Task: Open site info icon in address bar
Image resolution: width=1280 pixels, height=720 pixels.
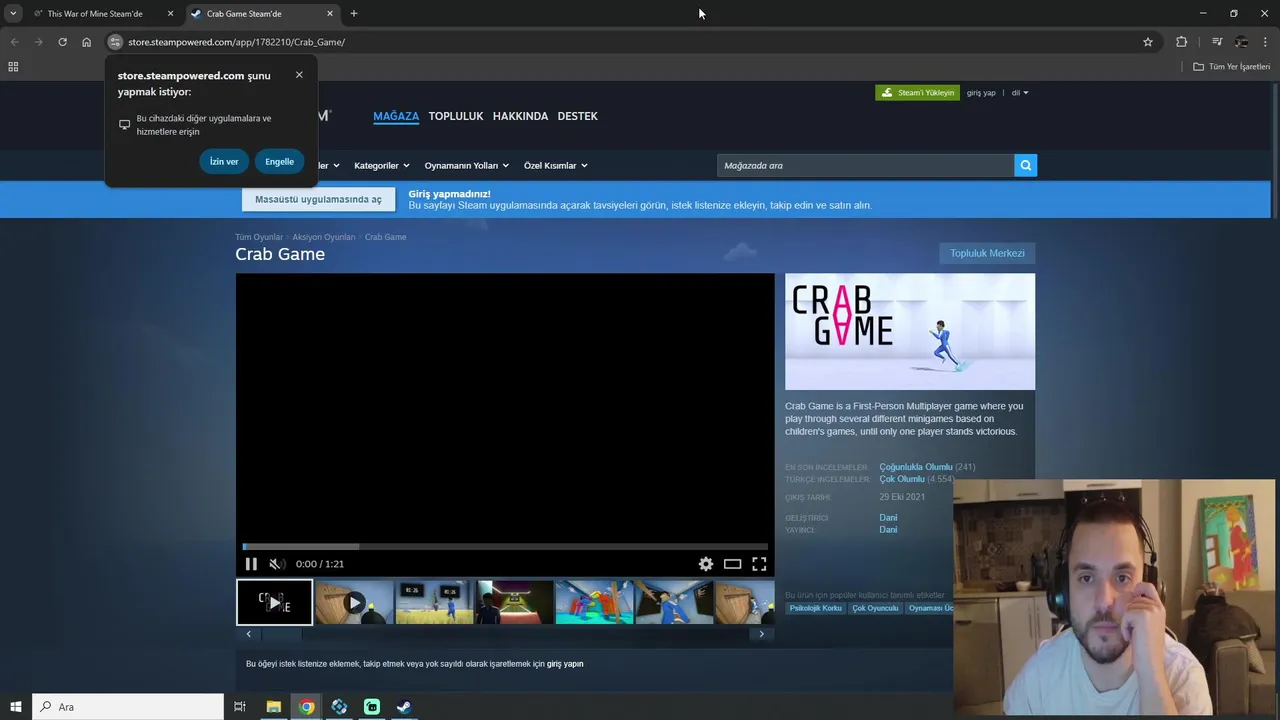Action: 115,42
